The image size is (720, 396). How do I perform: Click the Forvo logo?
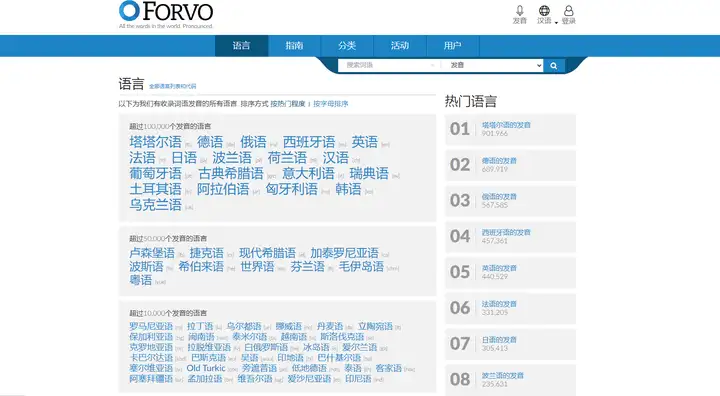166,15
